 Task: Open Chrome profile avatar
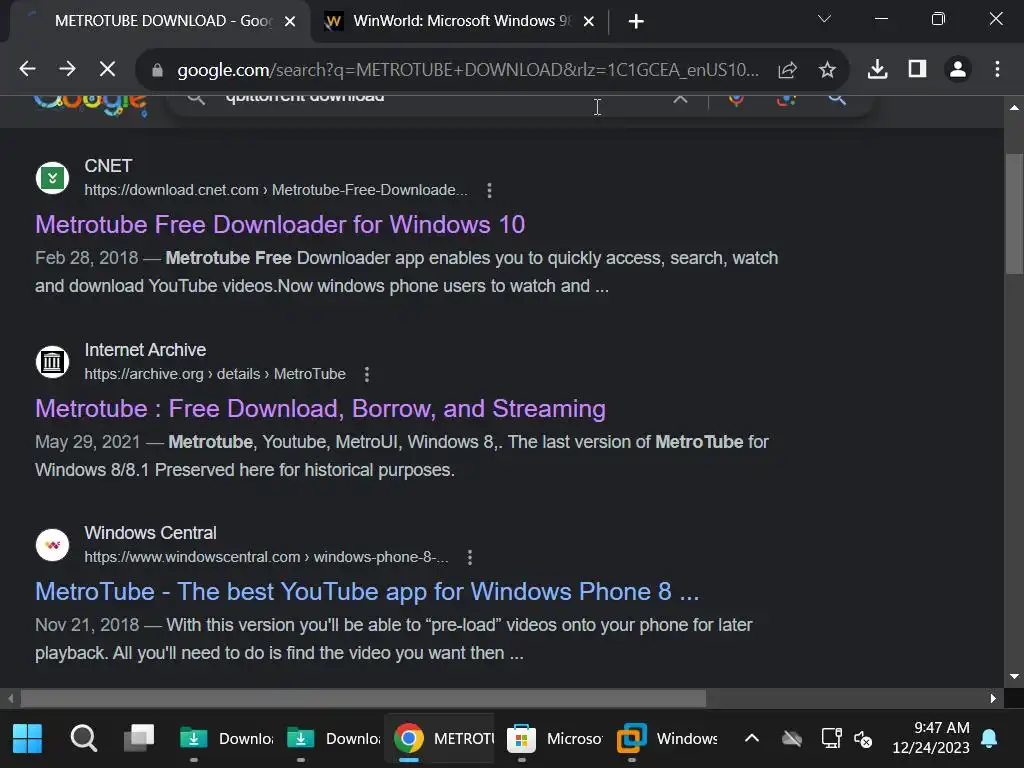pyautogui.click(x=958, y=69)
